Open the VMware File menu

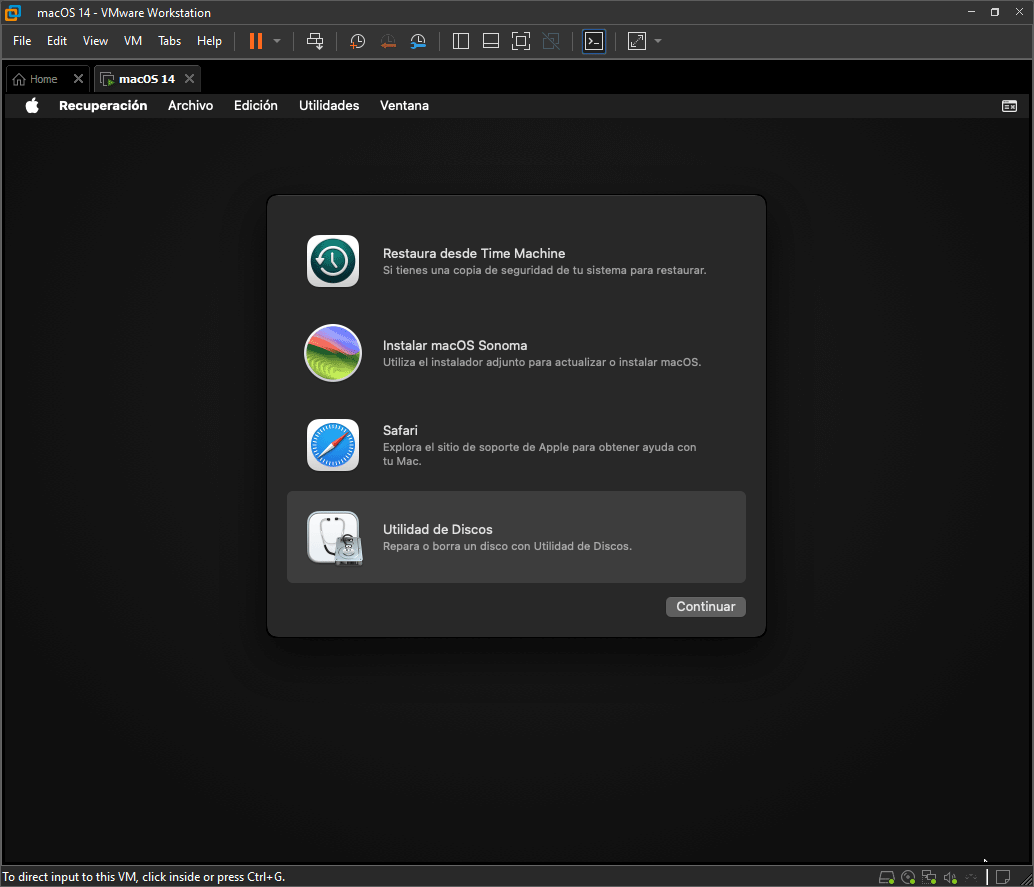(x=22, y=41)
